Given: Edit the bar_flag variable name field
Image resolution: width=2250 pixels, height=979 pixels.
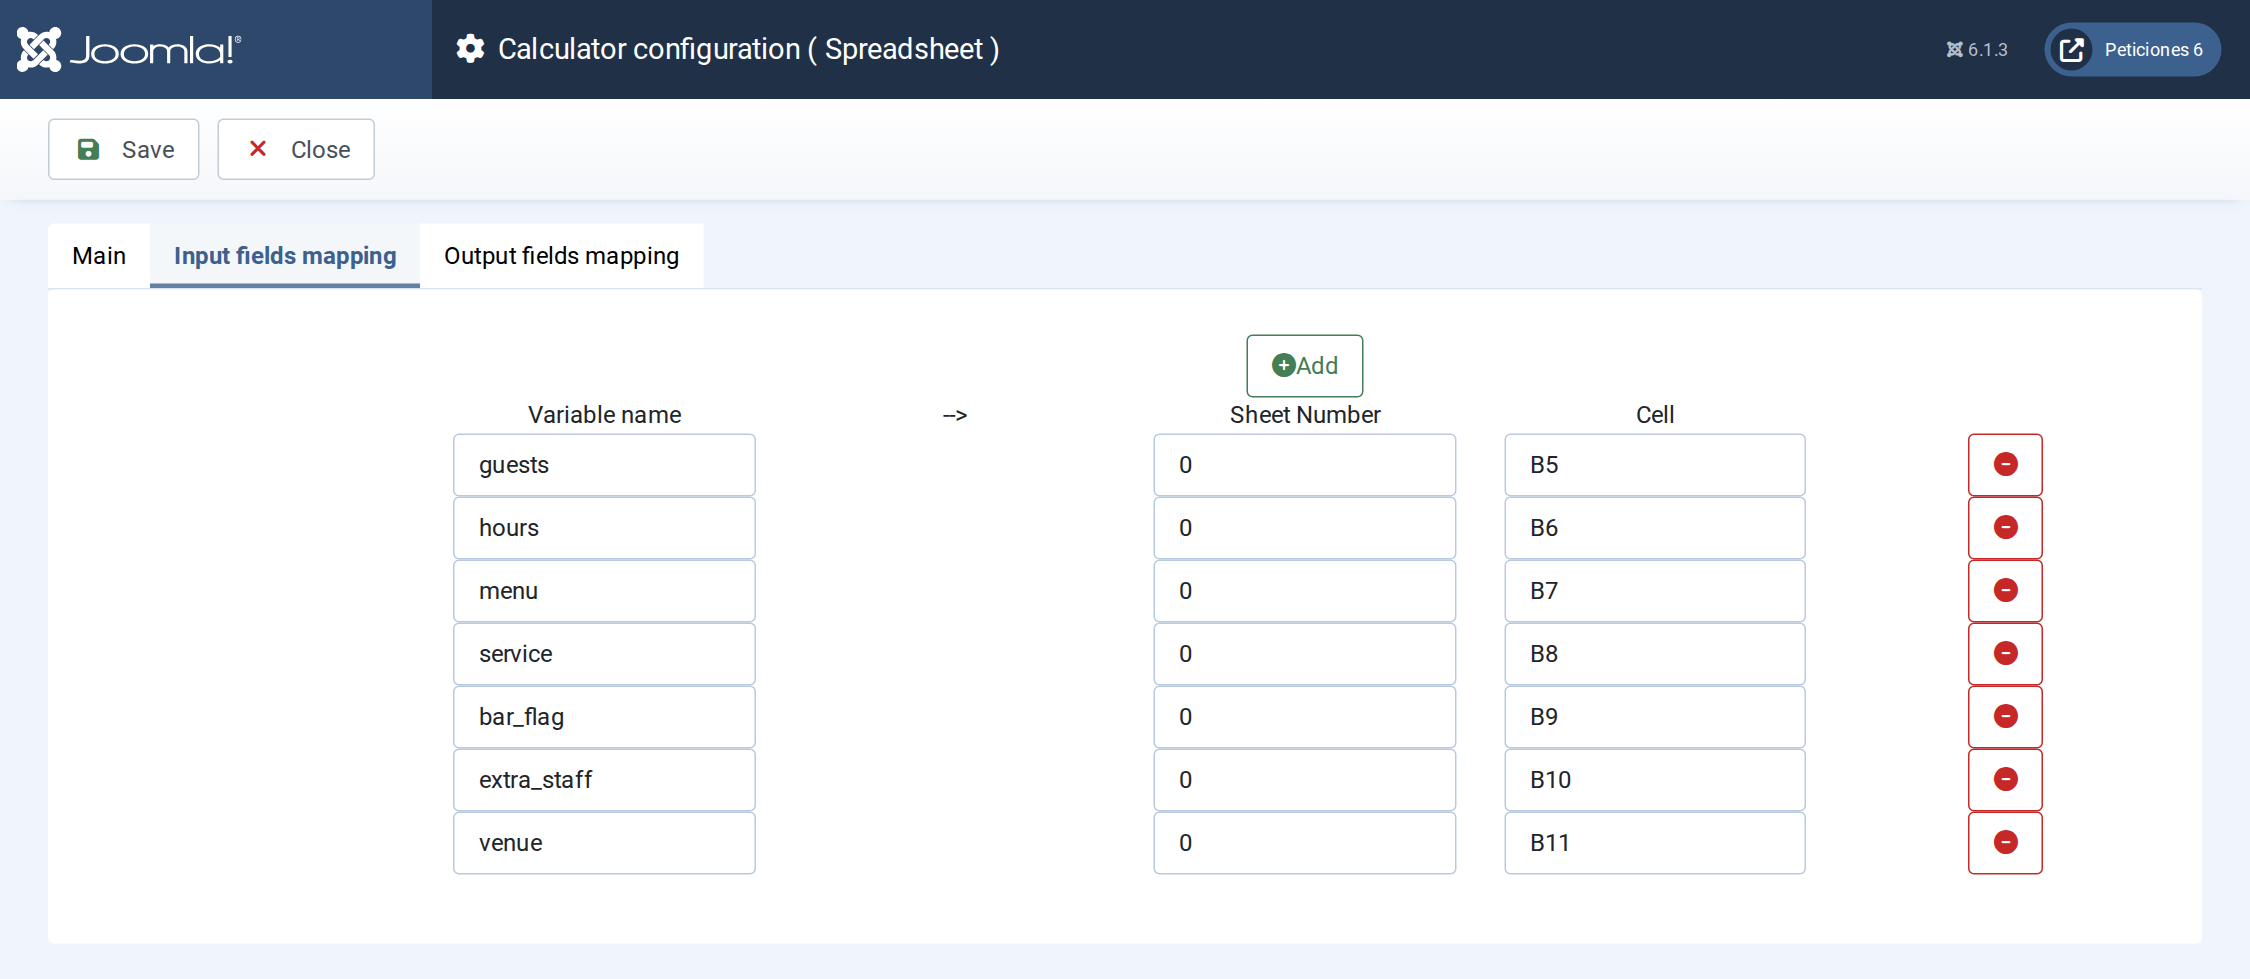Looking at the screenshot, I should click(604, 717).
